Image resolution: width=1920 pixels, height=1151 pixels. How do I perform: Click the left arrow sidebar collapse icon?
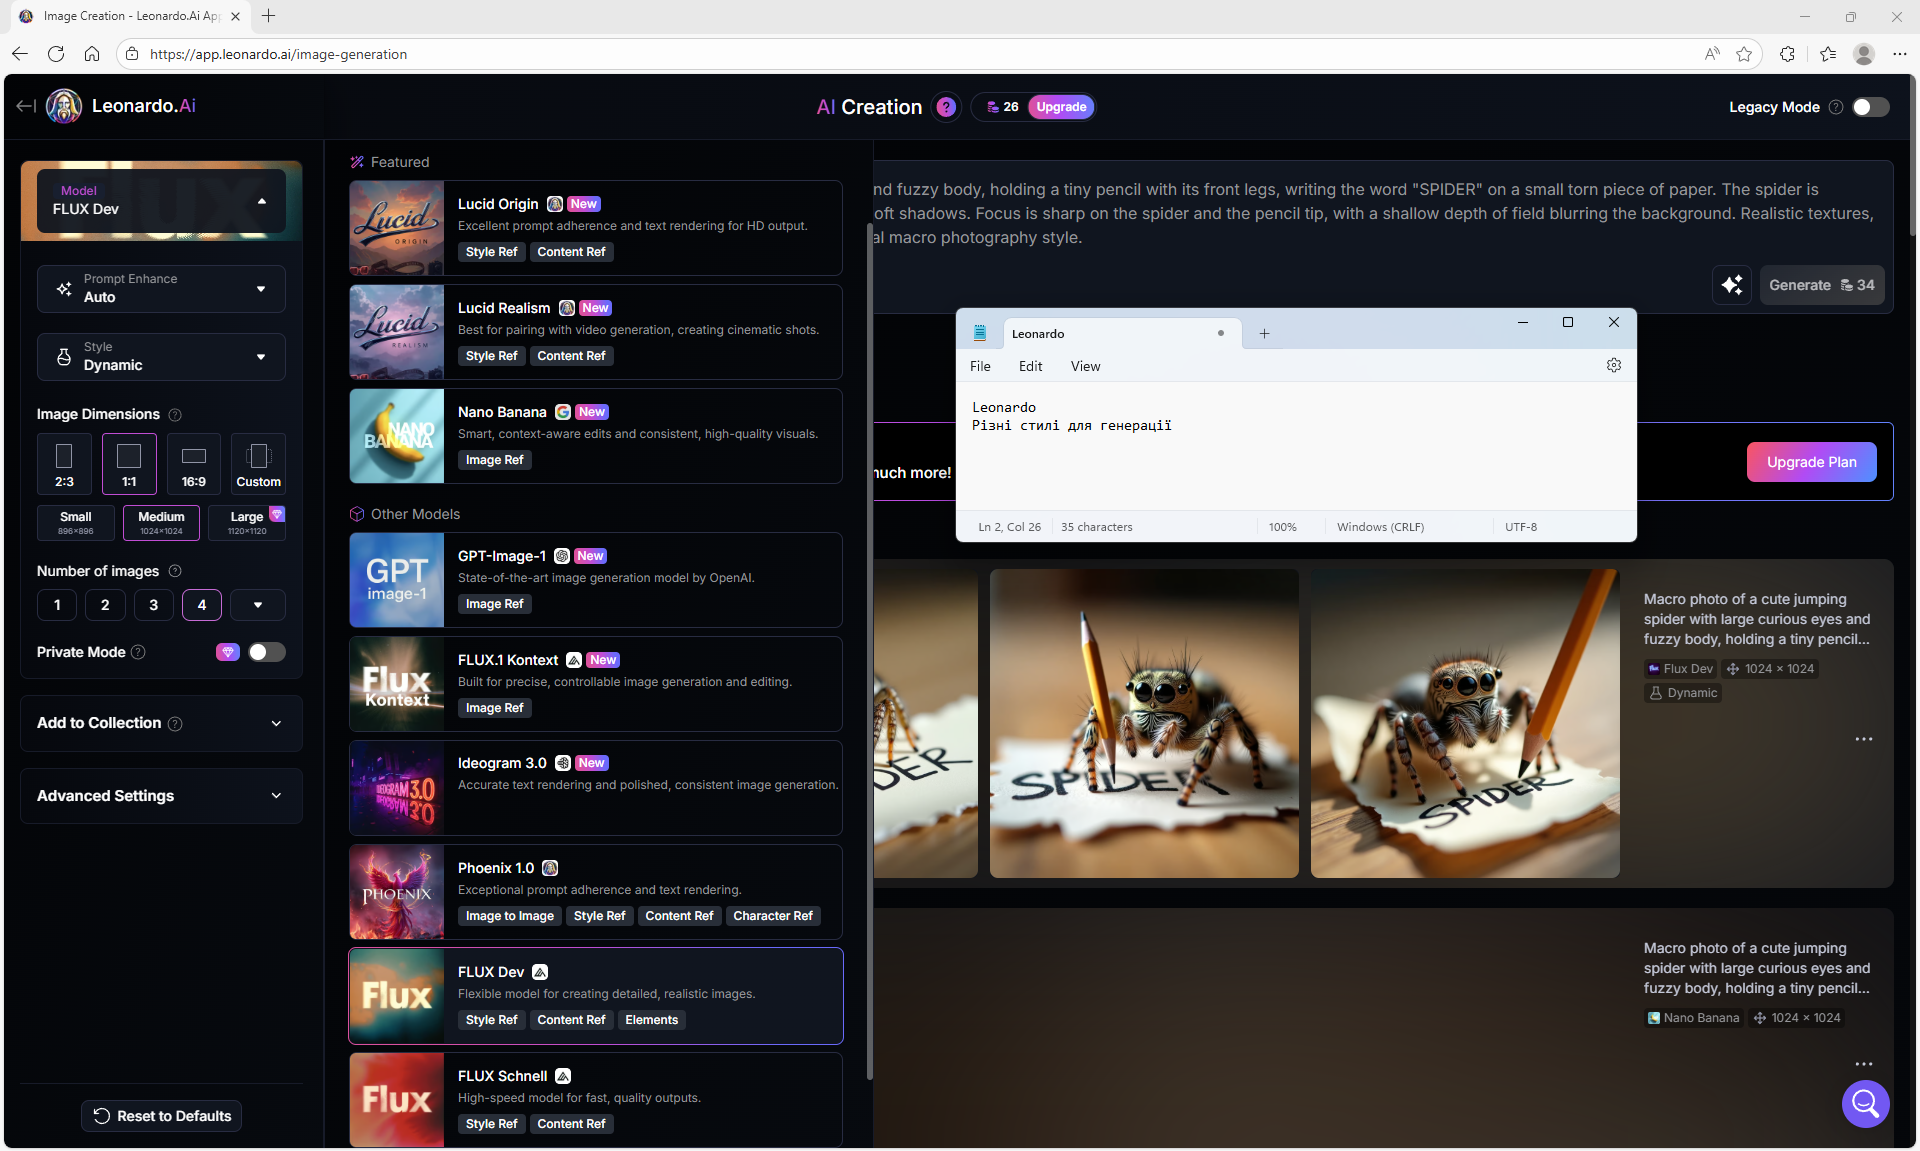(26, 106)
